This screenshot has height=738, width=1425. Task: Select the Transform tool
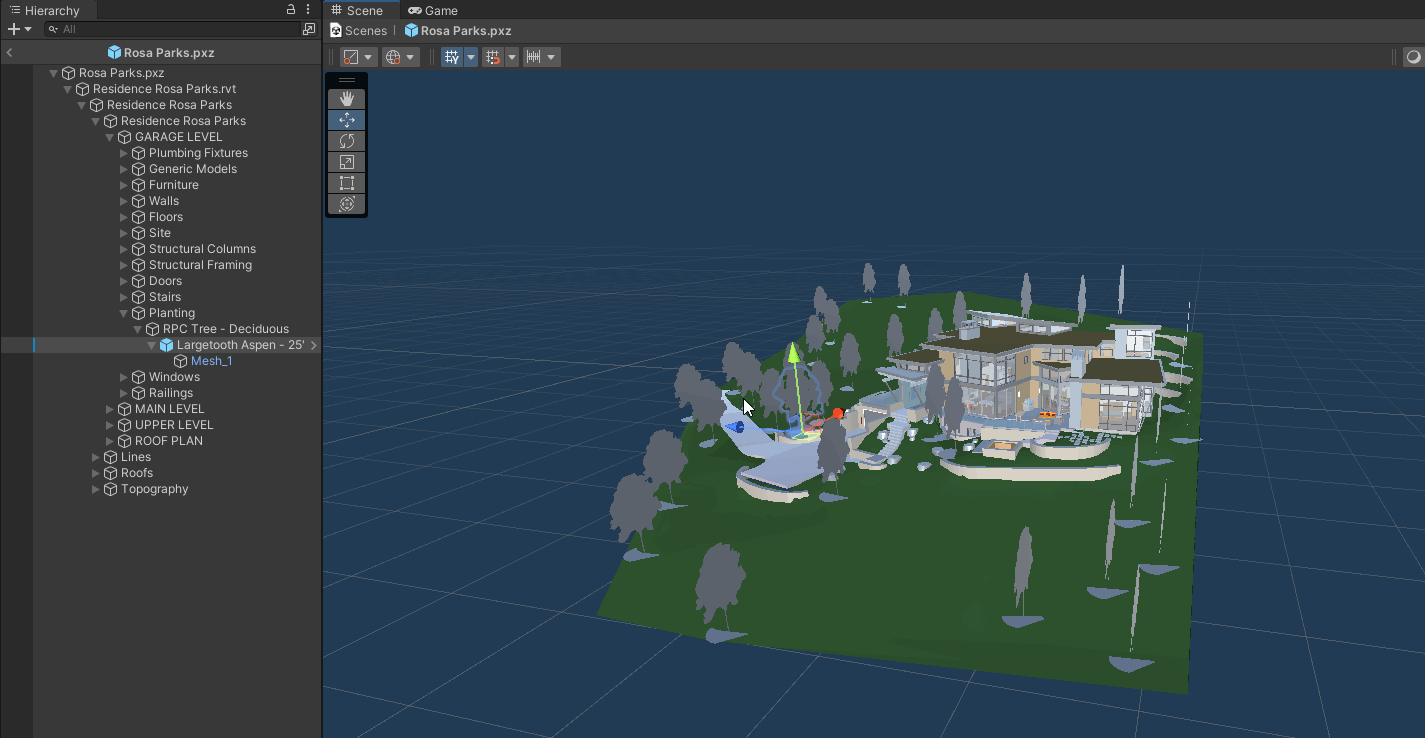tap(347, 204)
